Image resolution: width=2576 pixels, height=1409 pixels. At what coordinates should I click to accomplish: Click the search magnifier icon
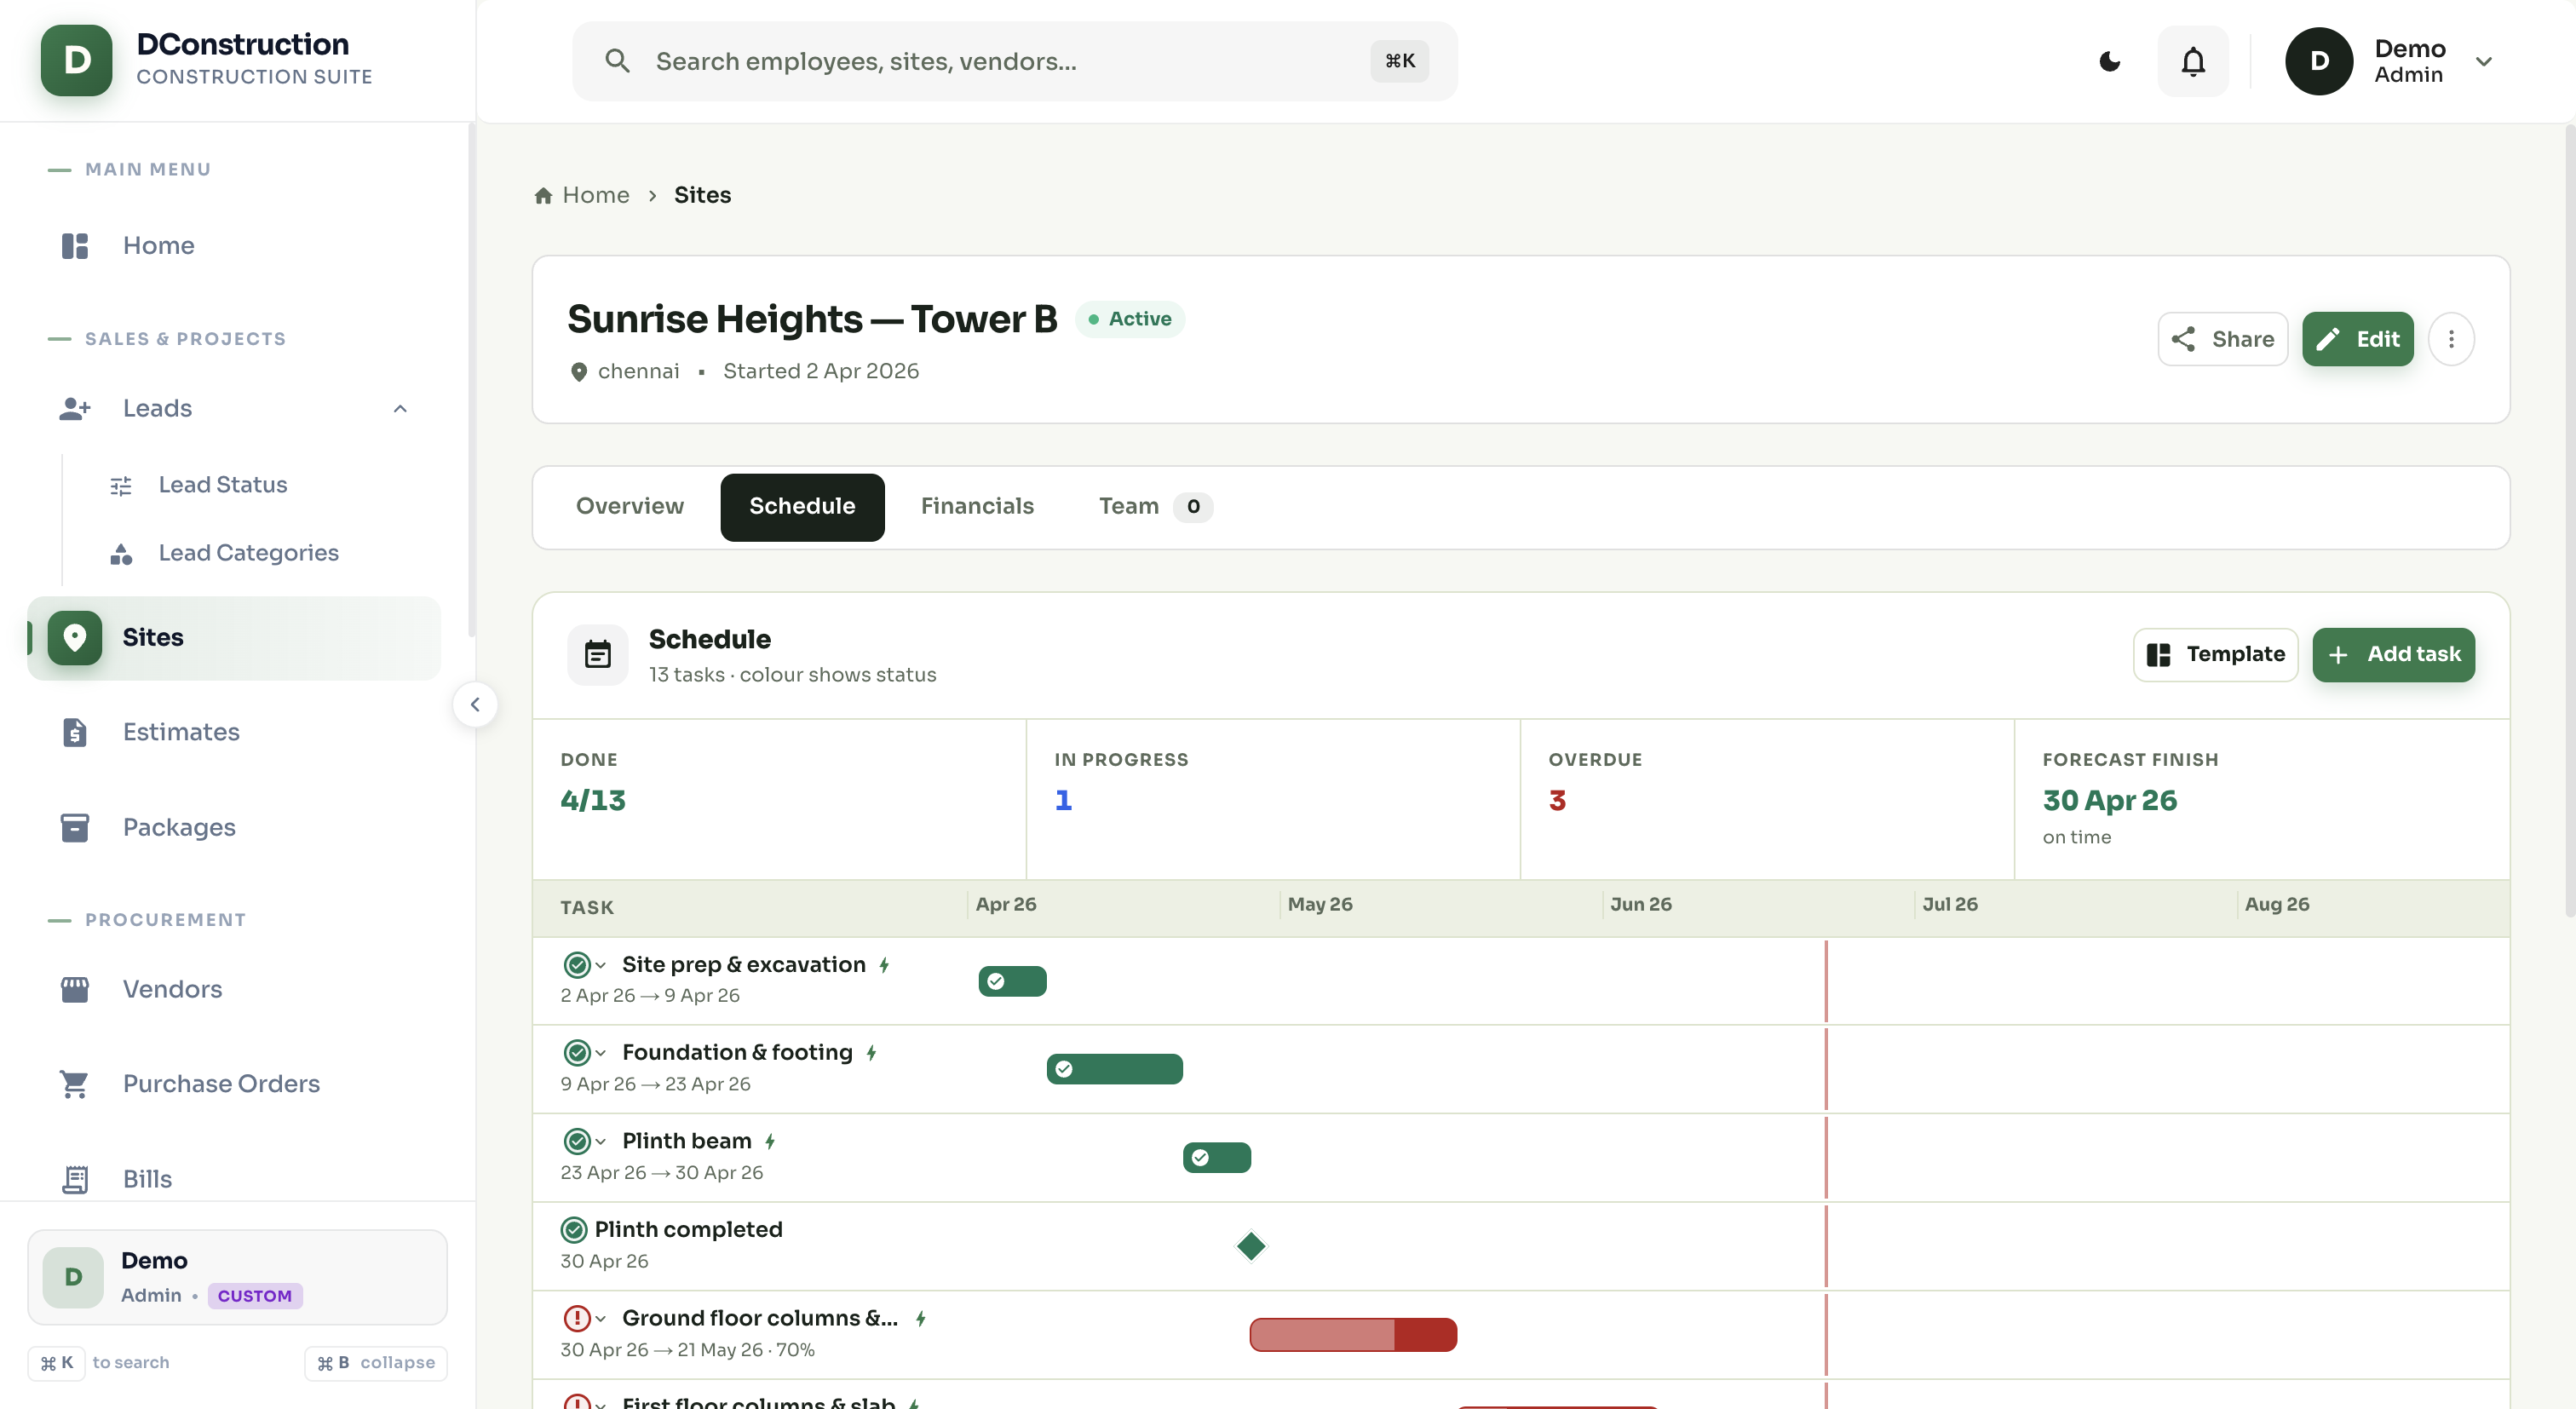[x=617, y=61]
